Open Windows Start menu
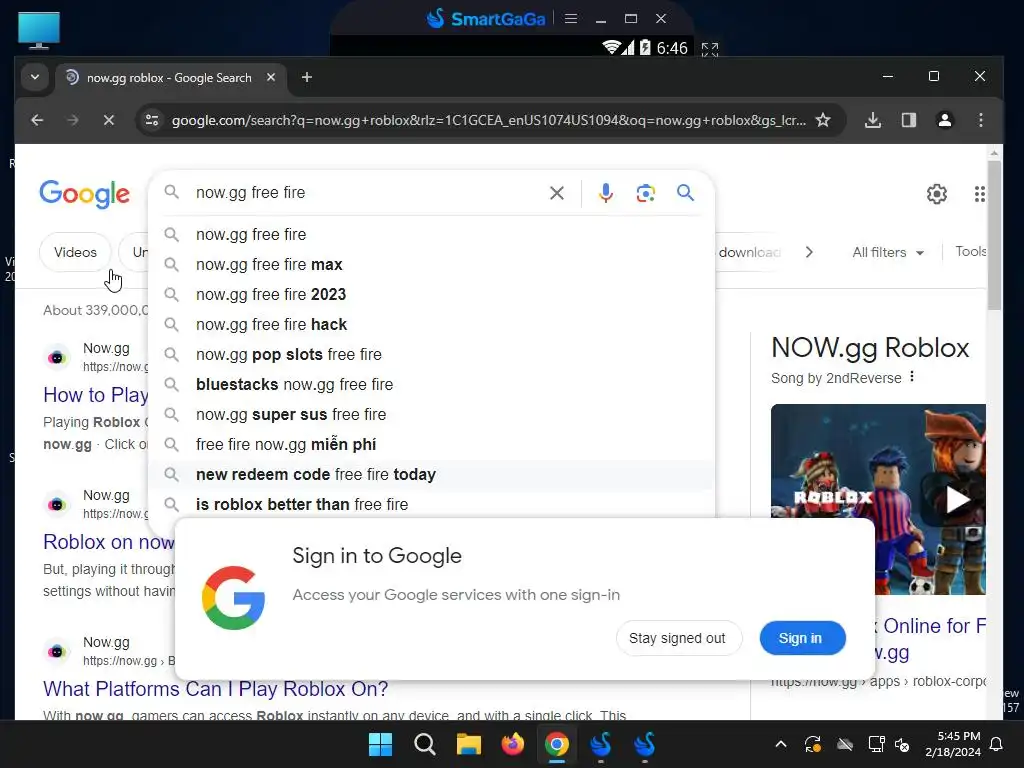1024x768 pixels. (380, 744)
